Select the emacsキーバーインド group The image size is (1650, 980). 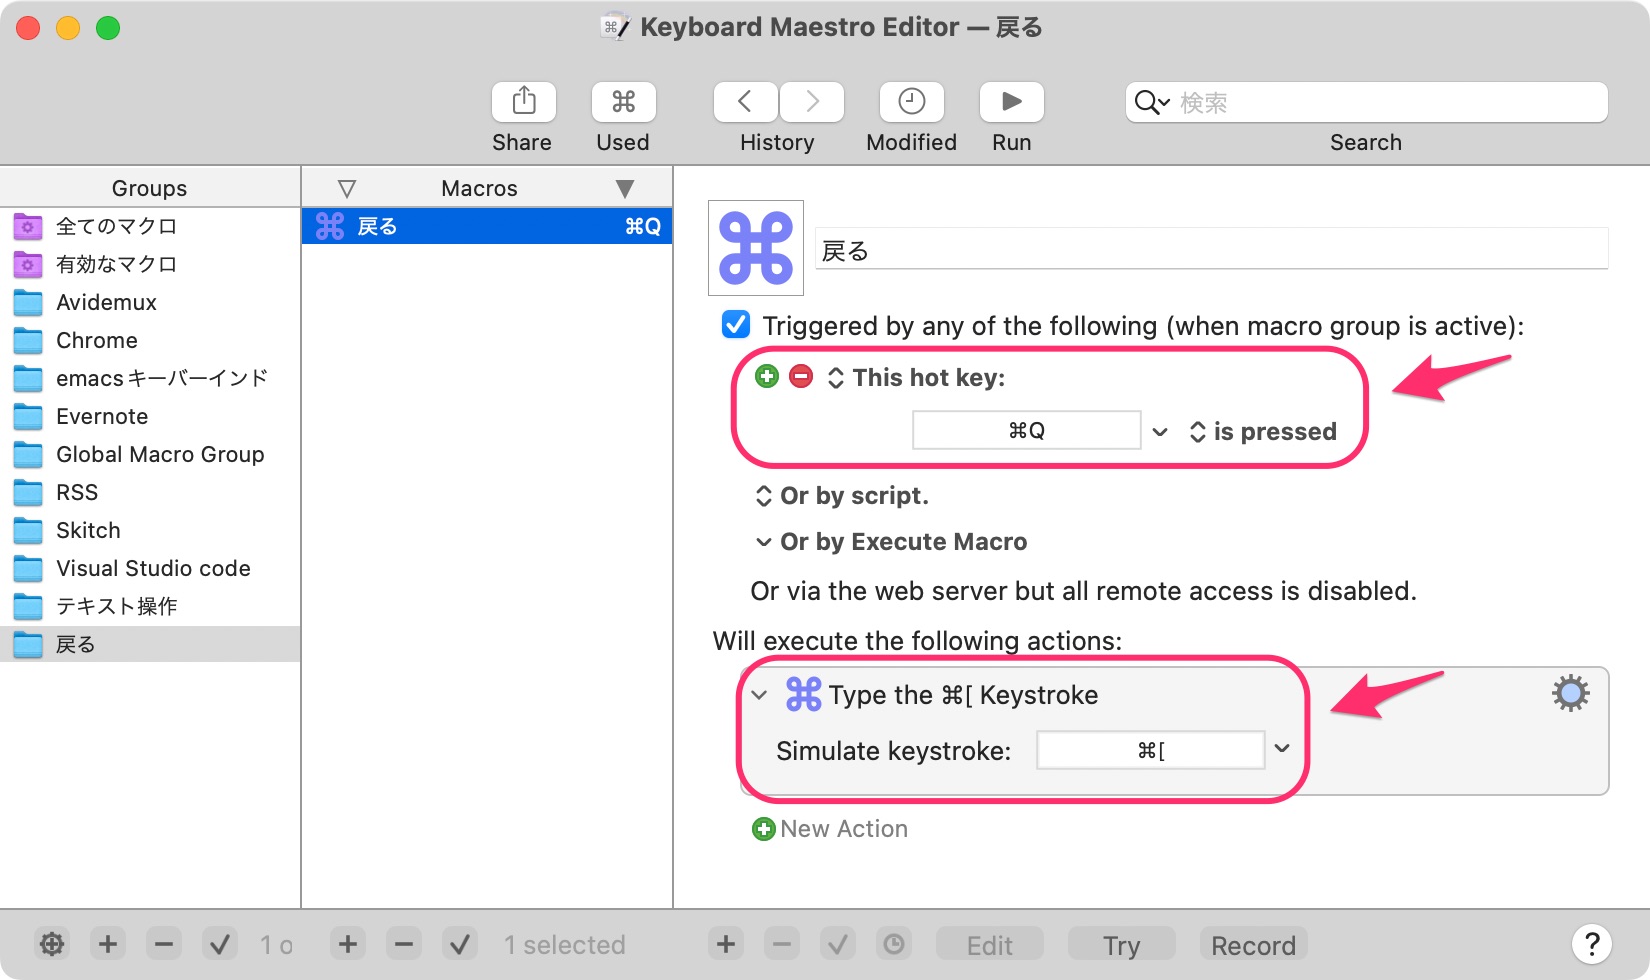point(150,378)
